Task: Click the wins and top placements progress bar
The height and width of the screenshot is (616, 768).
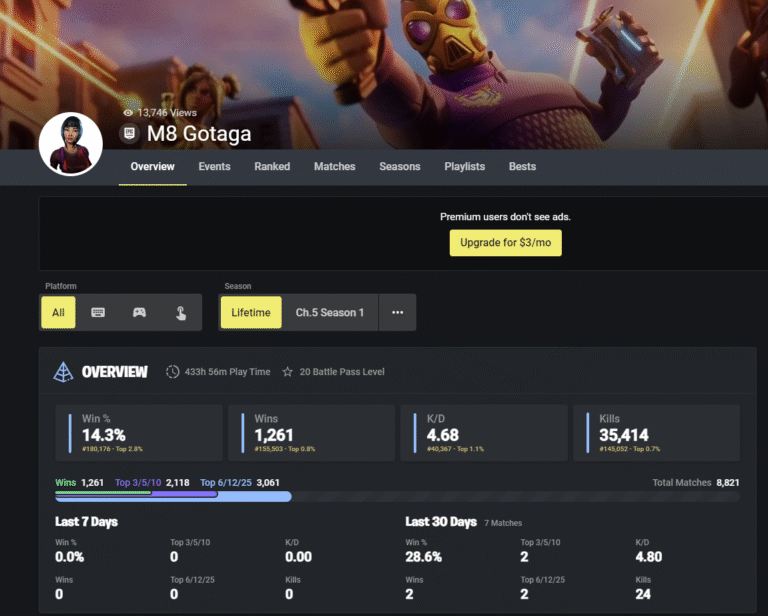Action: click(397, 497)
